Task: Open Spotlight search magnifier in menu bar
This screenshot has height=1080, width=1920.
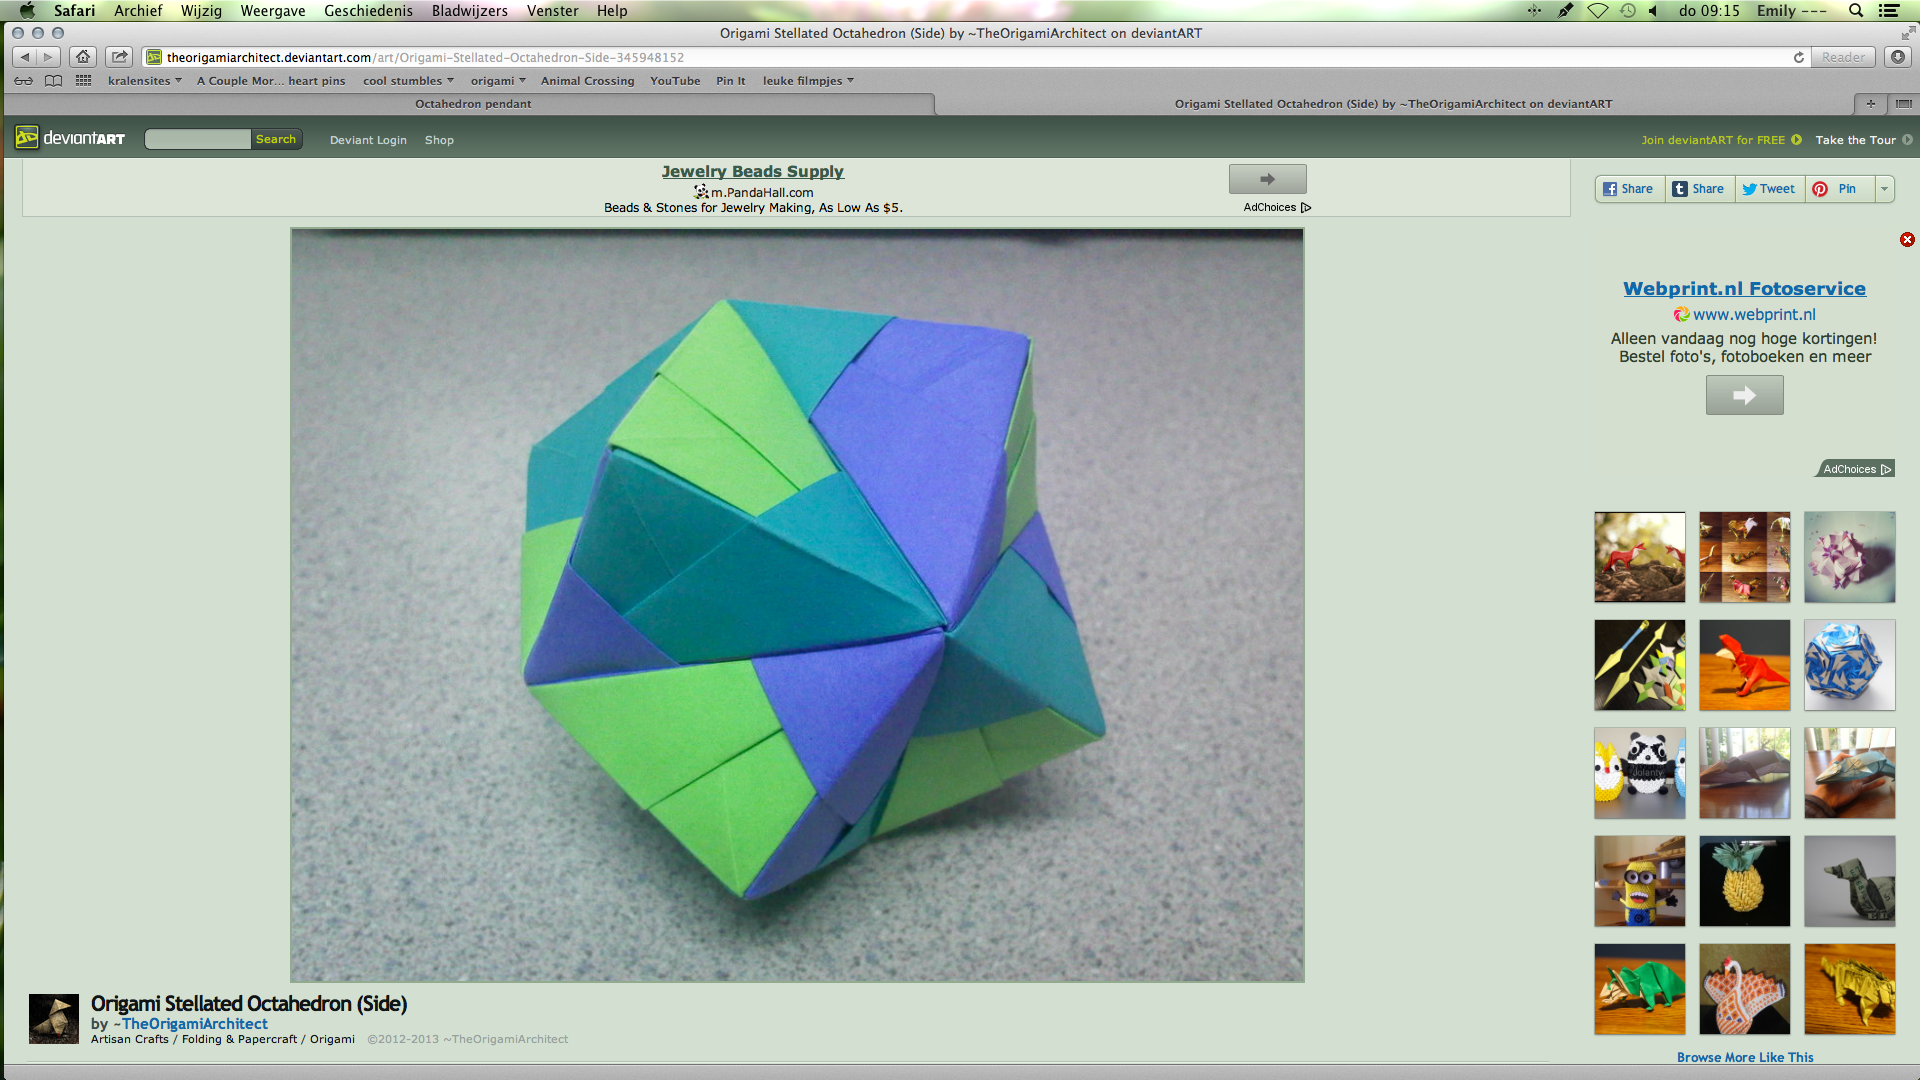Action: click(x=1855, y=10)
